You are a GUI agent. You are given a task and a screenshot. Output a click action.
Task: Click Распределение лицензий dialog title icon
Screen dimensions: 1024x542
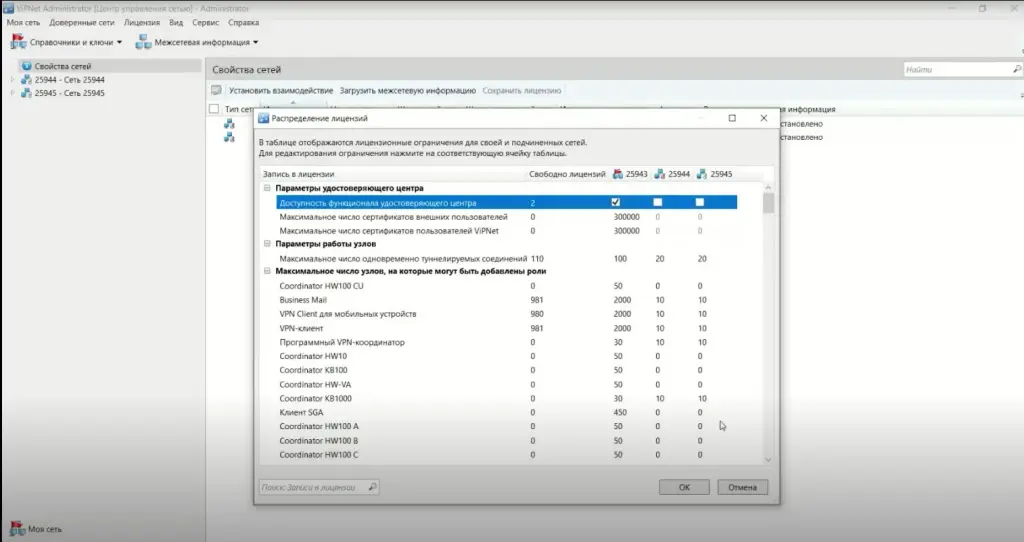tap(263, 118)
